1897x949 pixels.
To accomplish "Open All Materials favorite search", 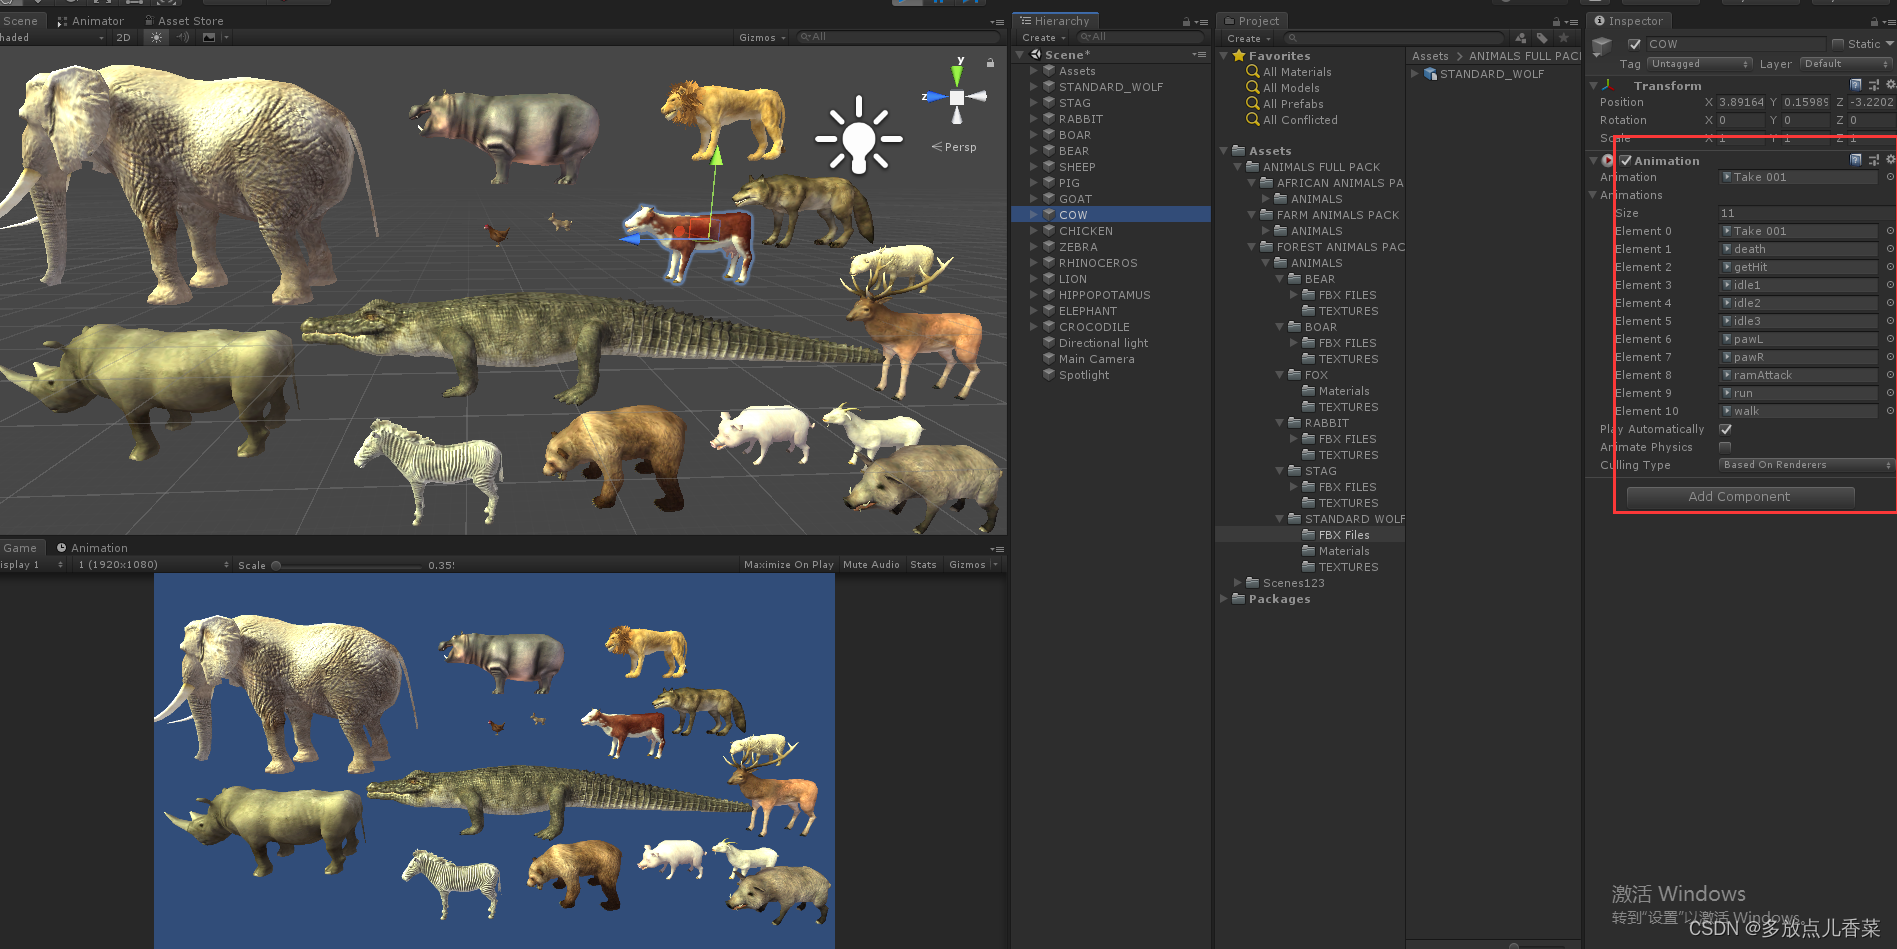I will [x=1297, y=72].
